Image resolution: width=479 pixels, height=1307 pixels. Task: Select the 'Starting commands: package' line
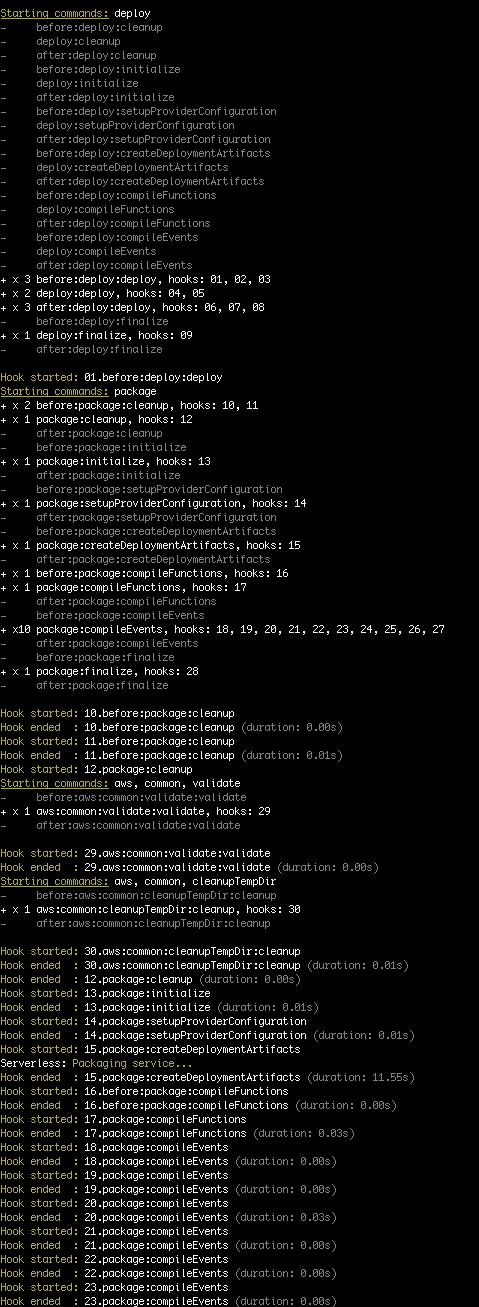(79, 391)
